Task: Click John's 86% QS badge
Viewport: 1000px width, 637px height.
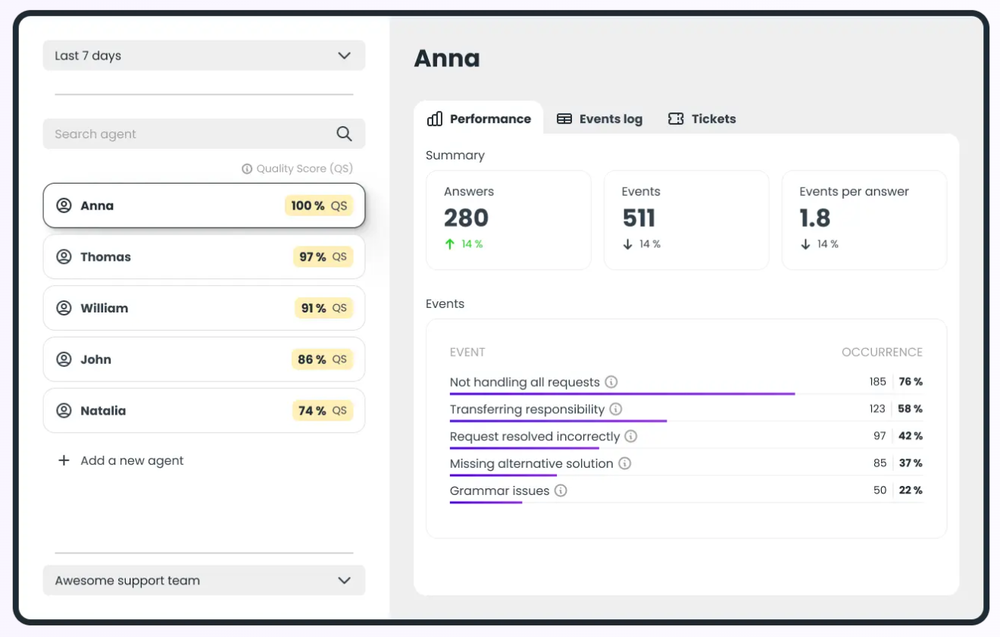Action: tap(322, 360)
